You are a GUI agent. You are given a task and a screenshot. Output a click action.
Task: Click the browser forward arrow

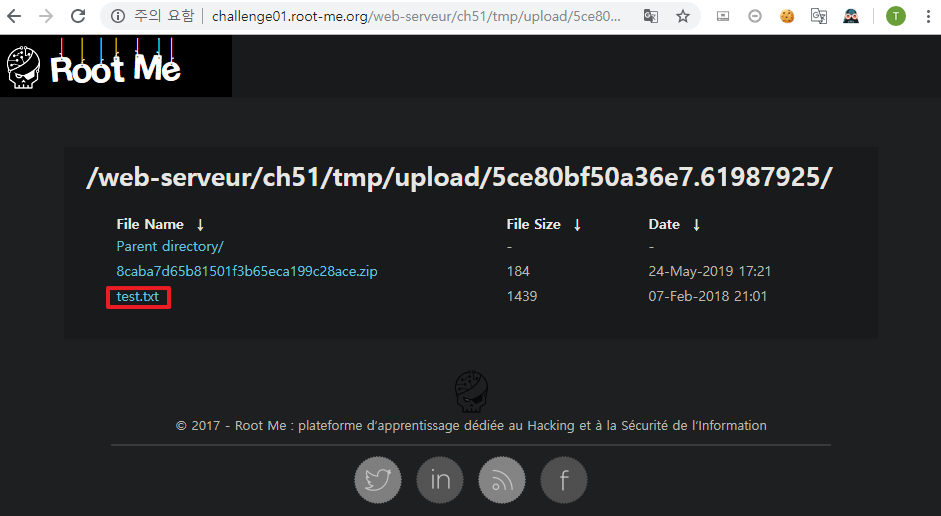[x=46, y=16]
